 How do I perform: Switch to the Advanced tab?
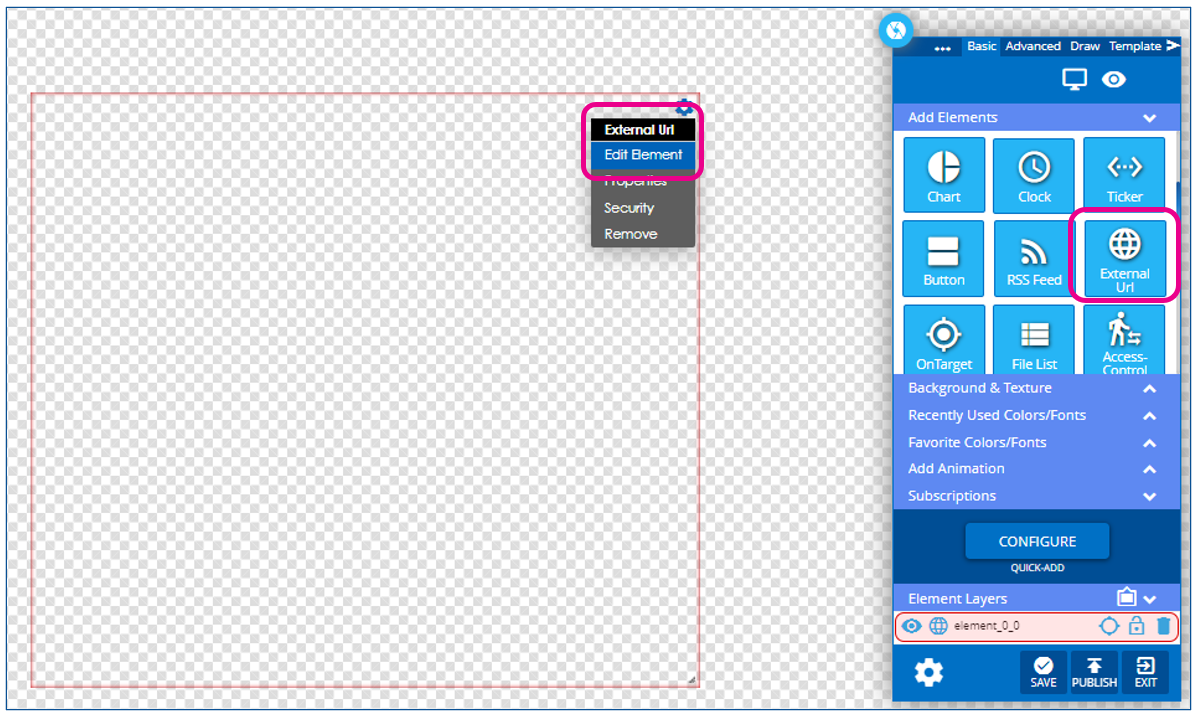click(x=1032, y=45)
